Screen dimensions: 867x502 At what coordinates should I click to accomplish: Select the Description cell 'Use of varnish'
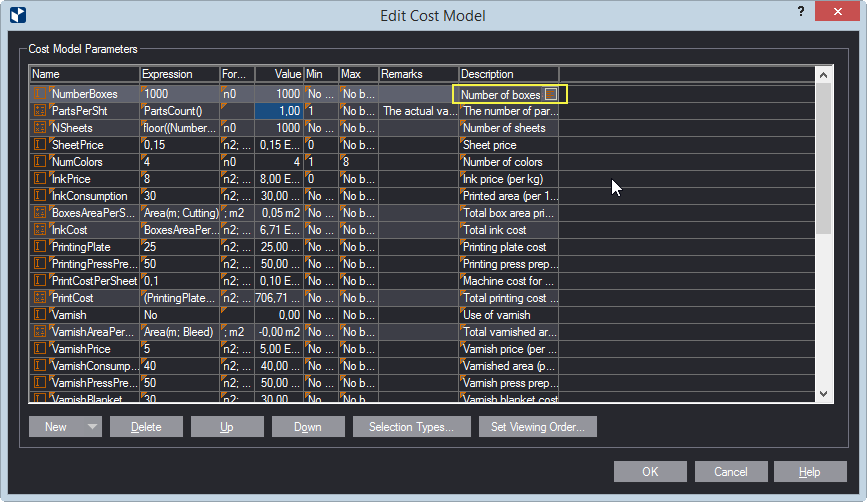[x=509, y=315]
